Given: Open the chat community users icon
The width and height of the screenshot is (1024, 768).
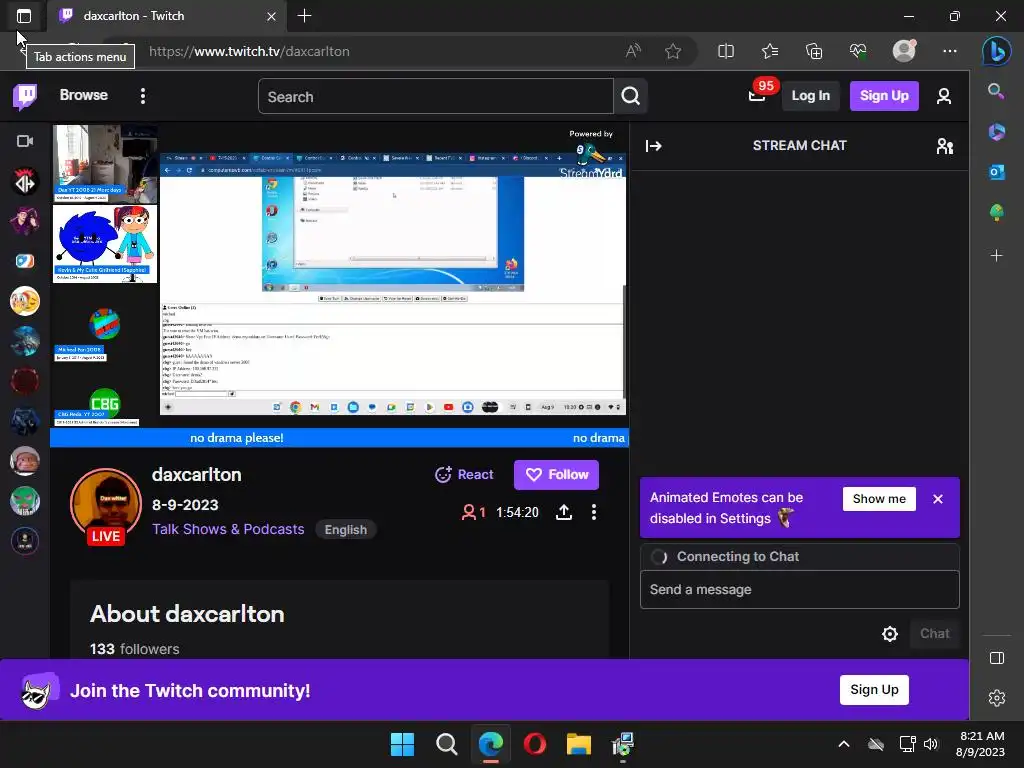Looking at the screenshot, I should (944, 146).
